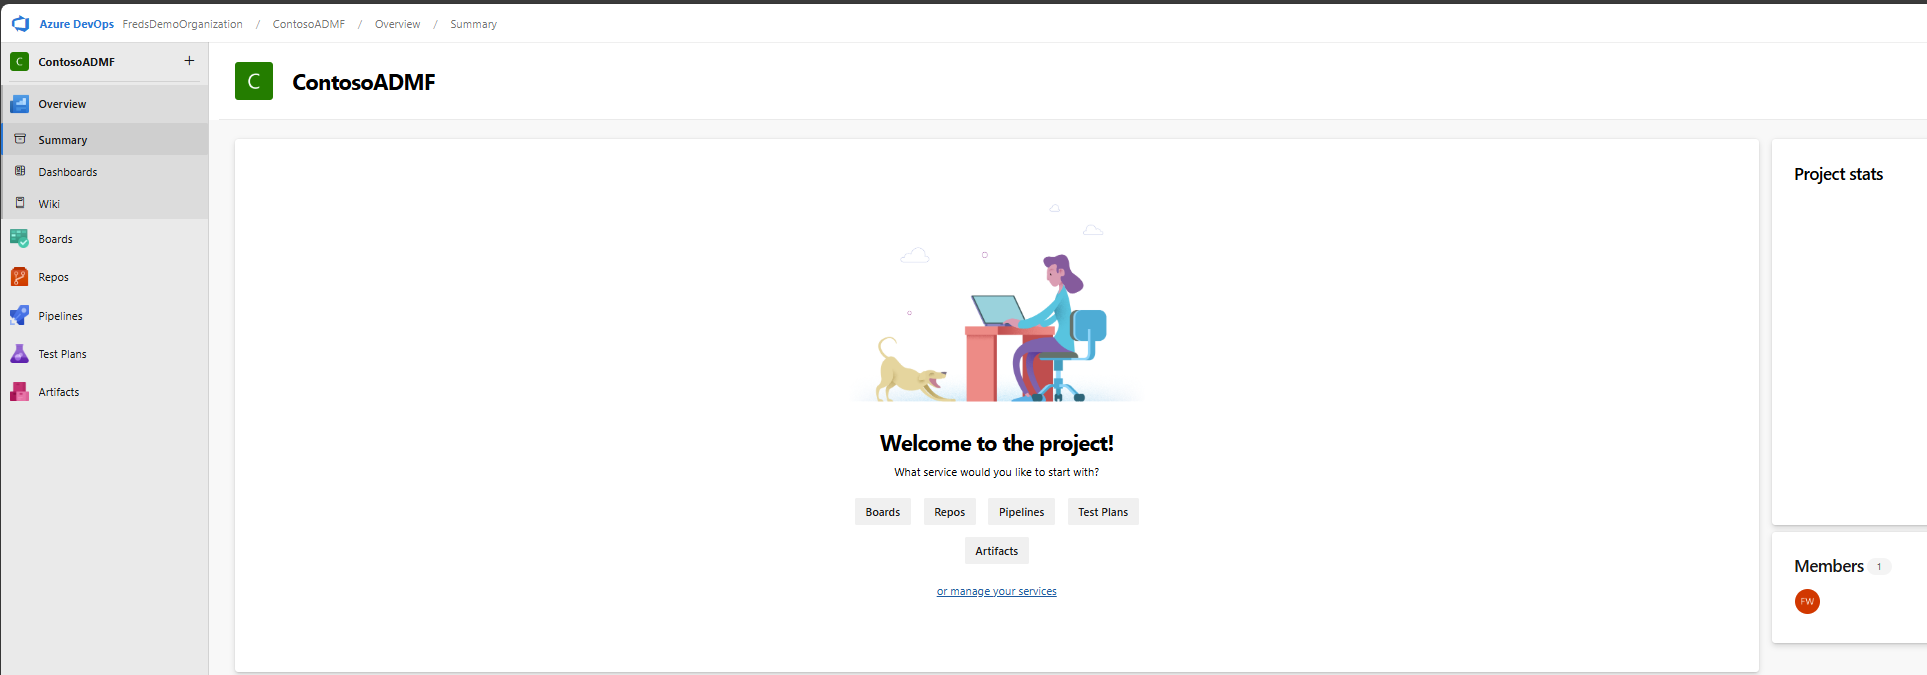
Task: Click the Test Plans flask icon
Action: (19, 353)
